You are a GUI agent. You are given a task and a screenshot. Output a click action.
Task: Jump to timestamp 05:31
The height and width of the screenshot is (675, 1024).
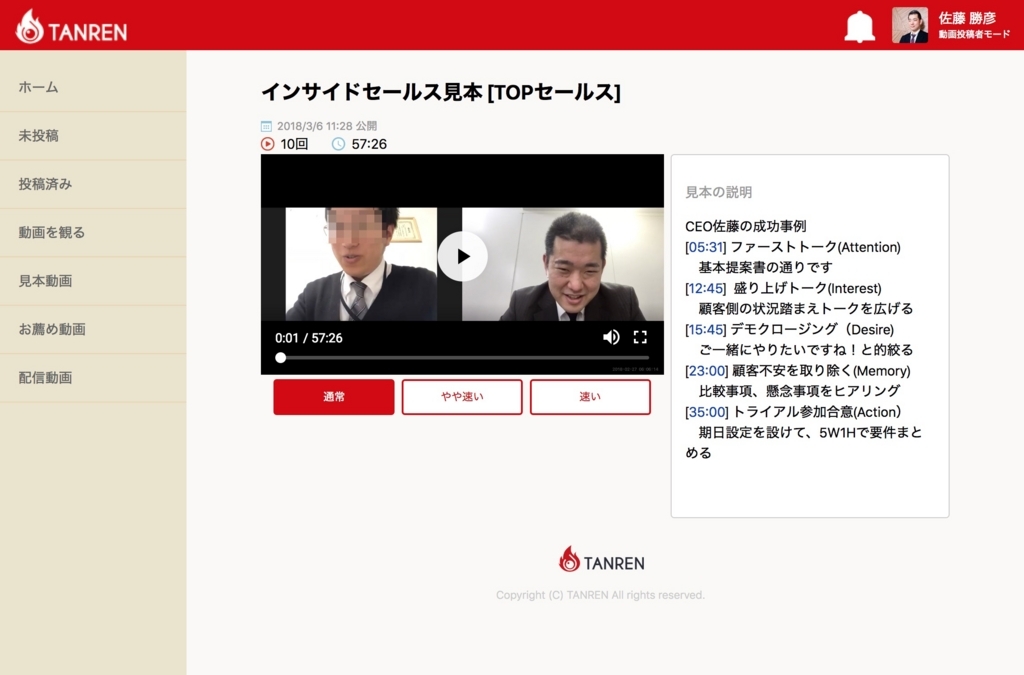click(x=706, y=247)
